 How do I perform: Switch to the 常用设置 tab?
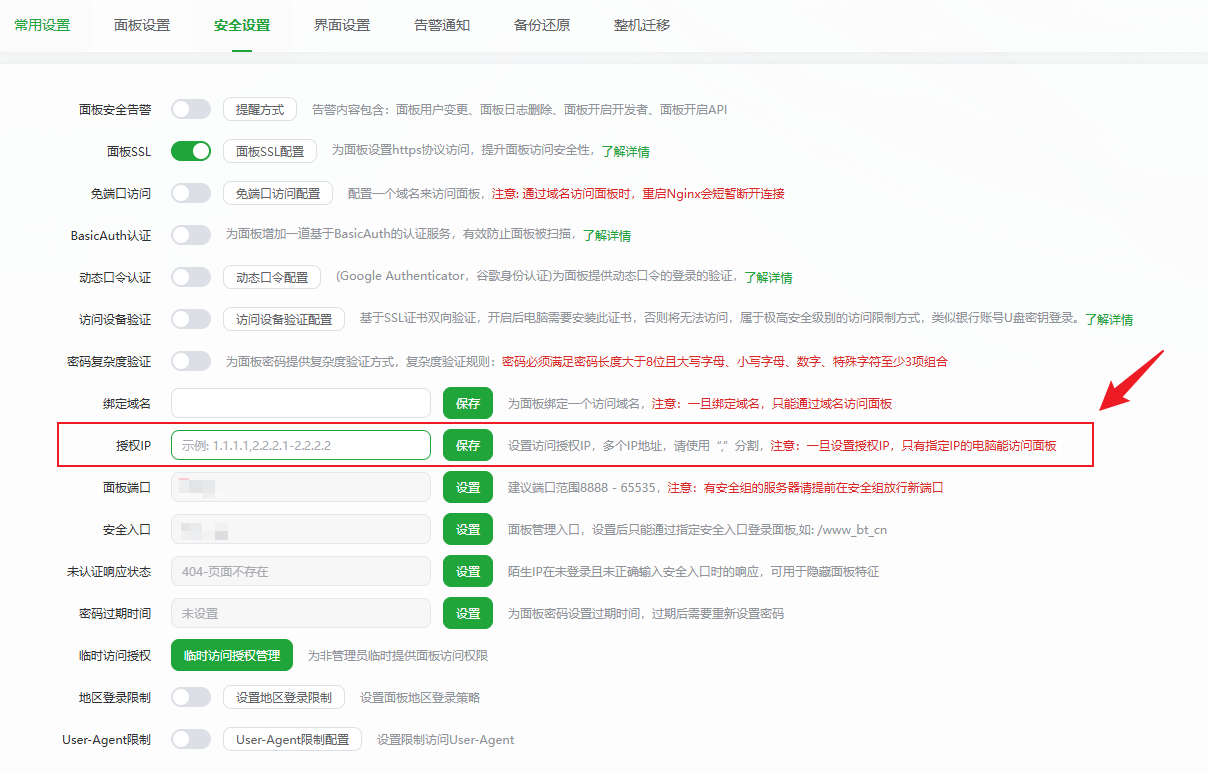tap(42, 25)
